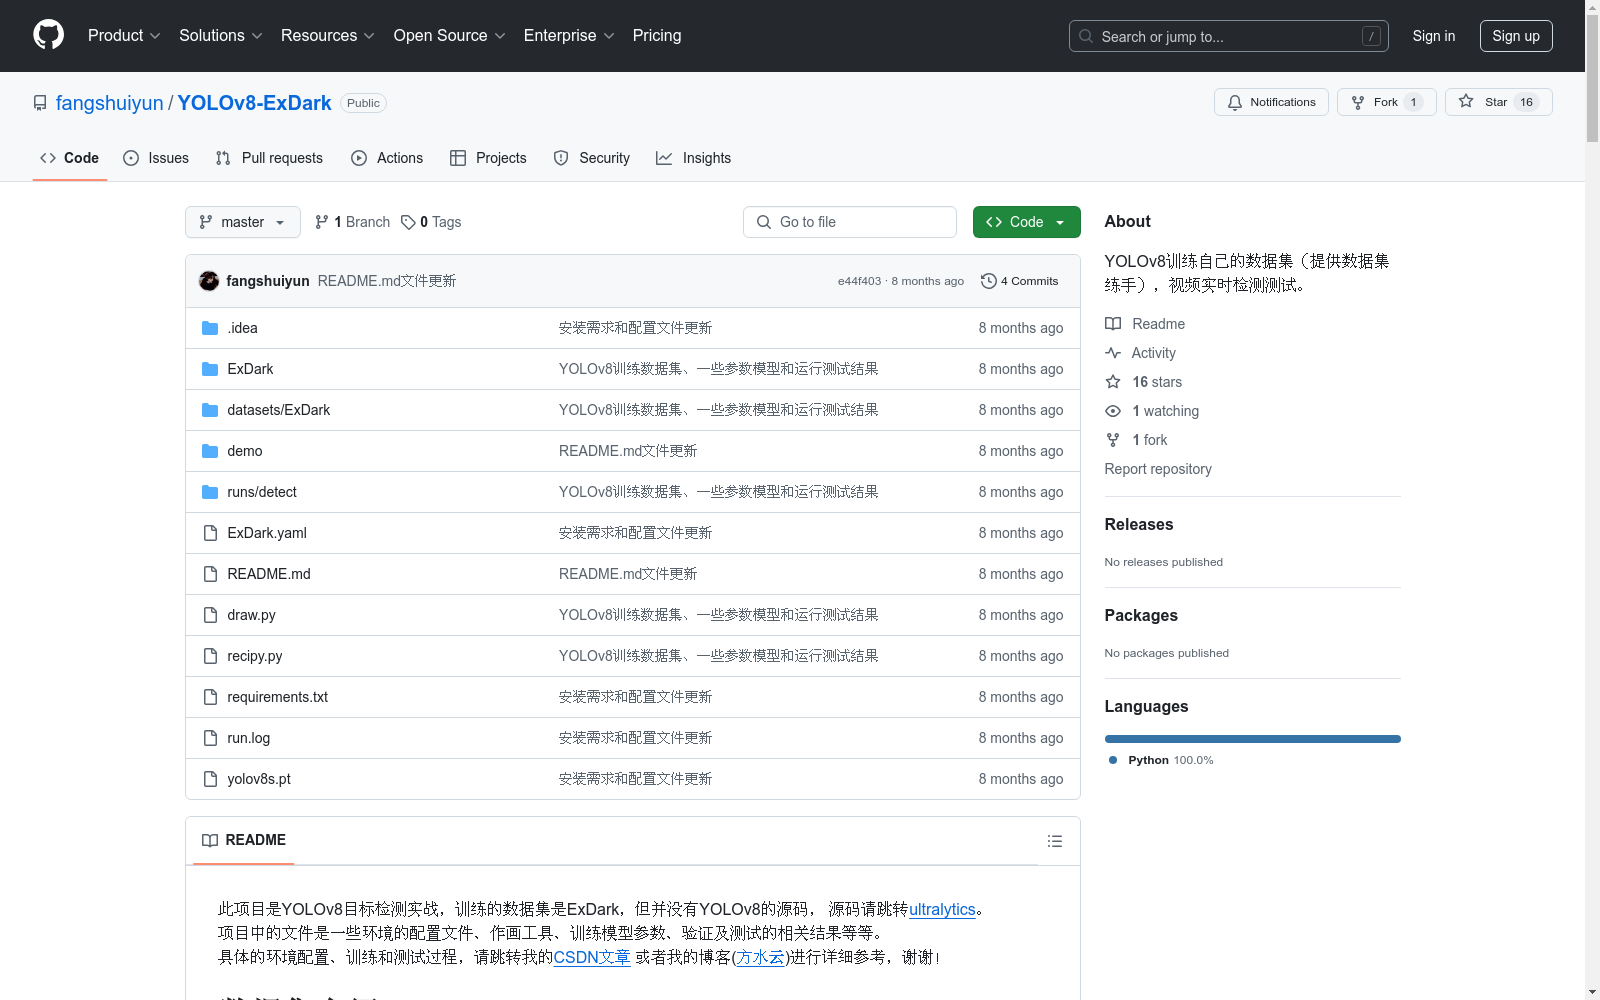Click the Report repository link
Image resolution: width=1600 pixels, height=1000 pixels.
[1158, 469]
